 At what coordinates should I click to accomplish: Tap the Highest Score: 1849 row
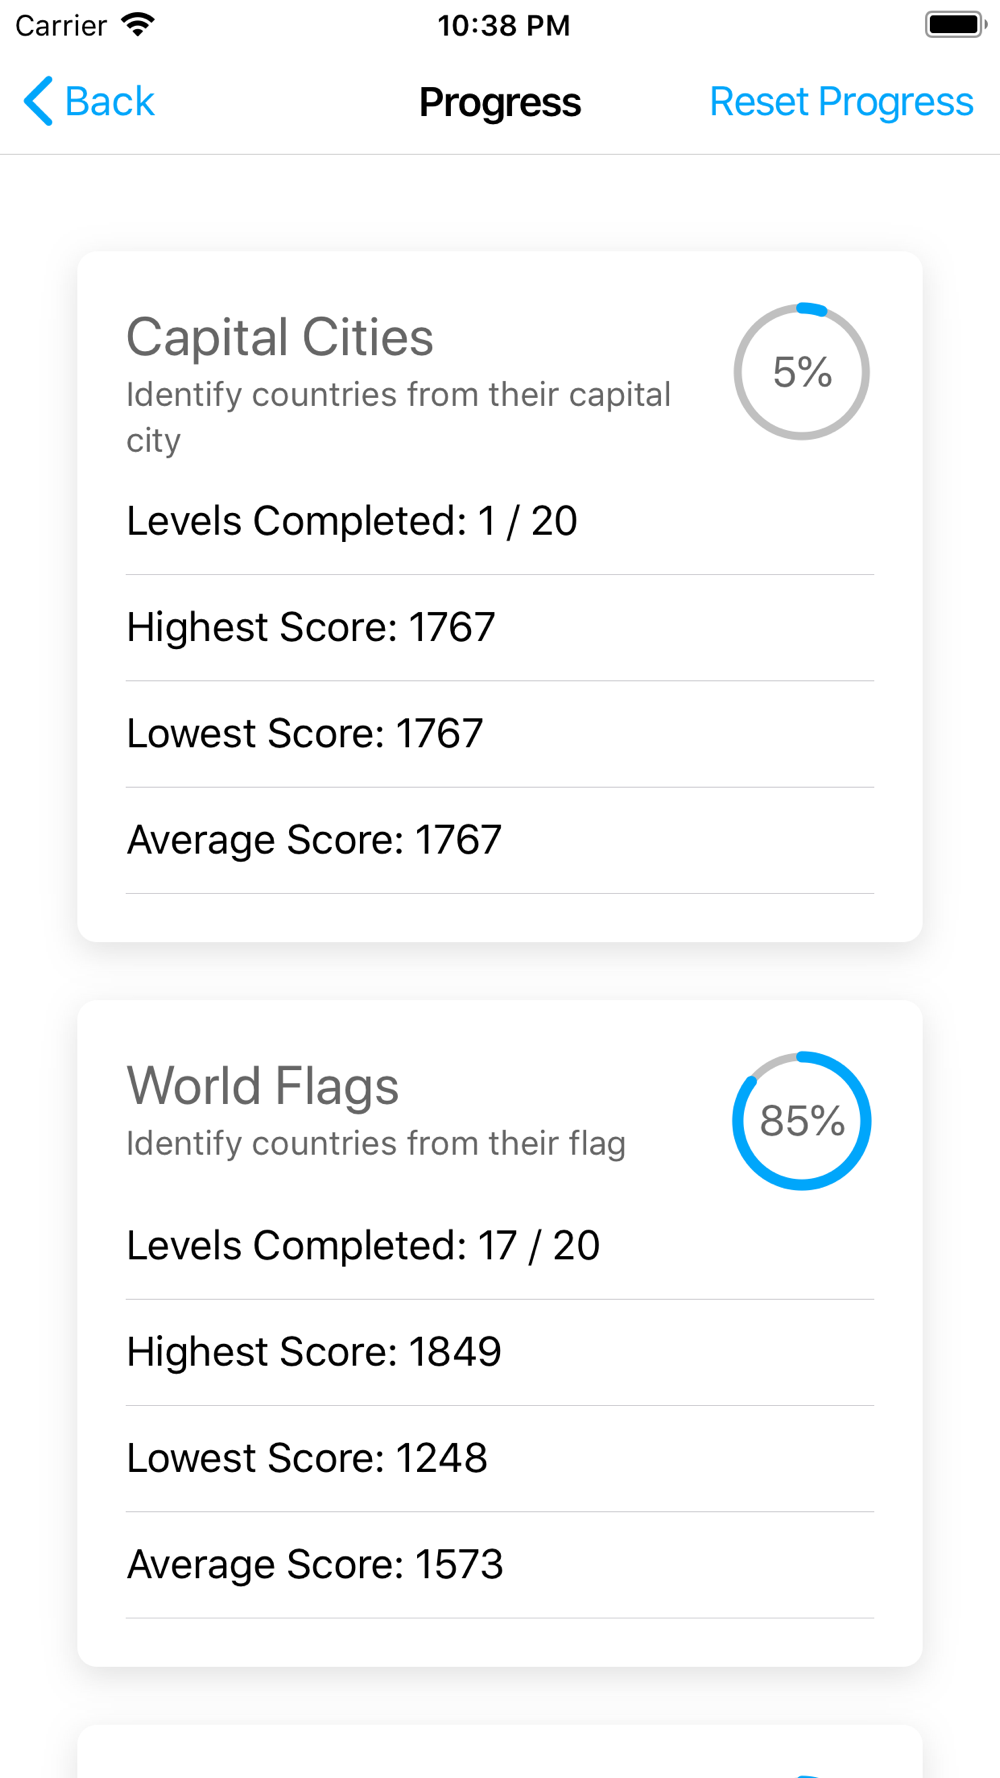tap(500, 1352)
